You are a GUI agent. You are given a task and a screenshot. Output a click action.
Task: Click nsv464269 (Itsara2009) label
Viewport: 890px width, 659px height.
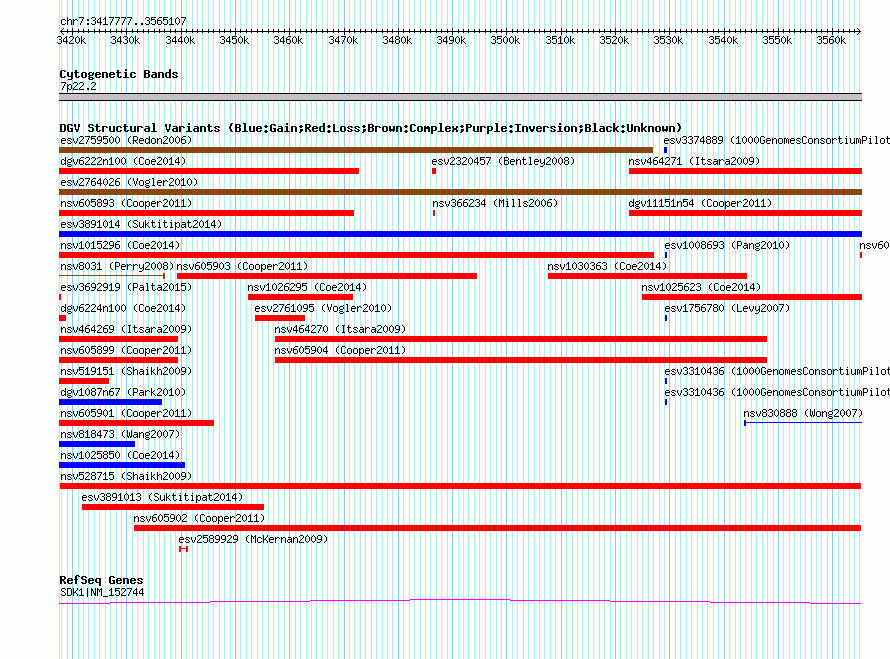126,329
